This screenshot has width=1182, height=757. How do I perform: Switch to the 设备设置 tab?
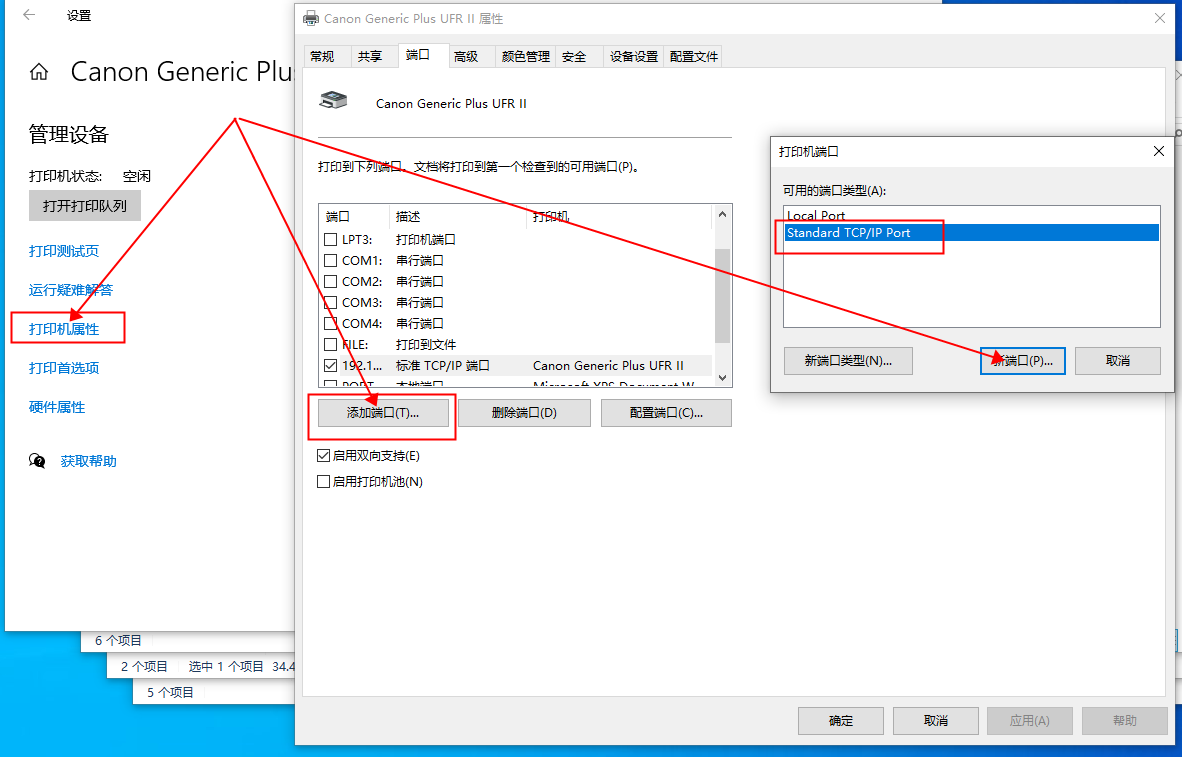coord(634,57)
